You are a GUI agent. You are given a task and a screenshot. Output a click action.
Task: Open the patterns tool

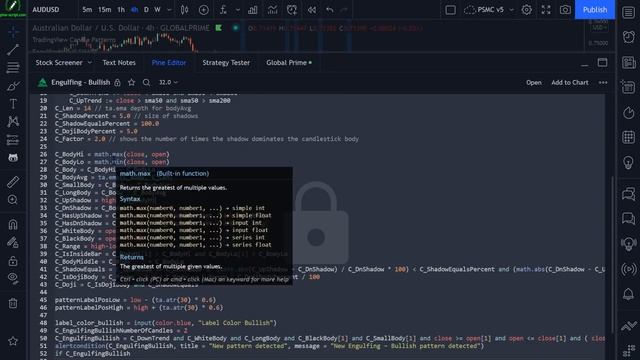tap(13, 122)
